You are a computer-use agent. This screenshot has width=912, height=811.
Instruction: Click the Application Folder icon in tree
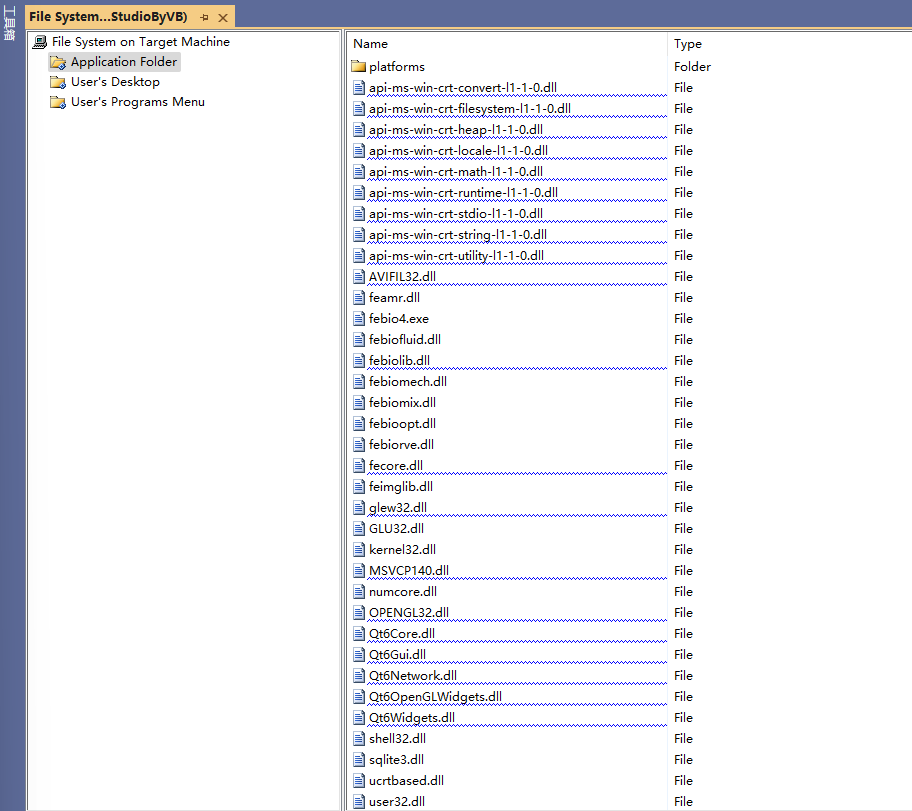click(58, 62)
